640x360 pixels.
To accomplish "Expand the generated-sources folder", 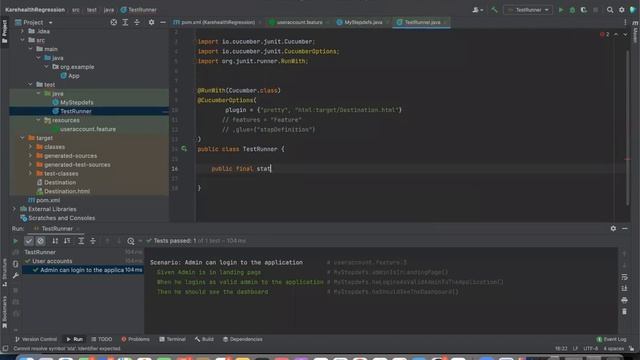I will coord(31,156).
